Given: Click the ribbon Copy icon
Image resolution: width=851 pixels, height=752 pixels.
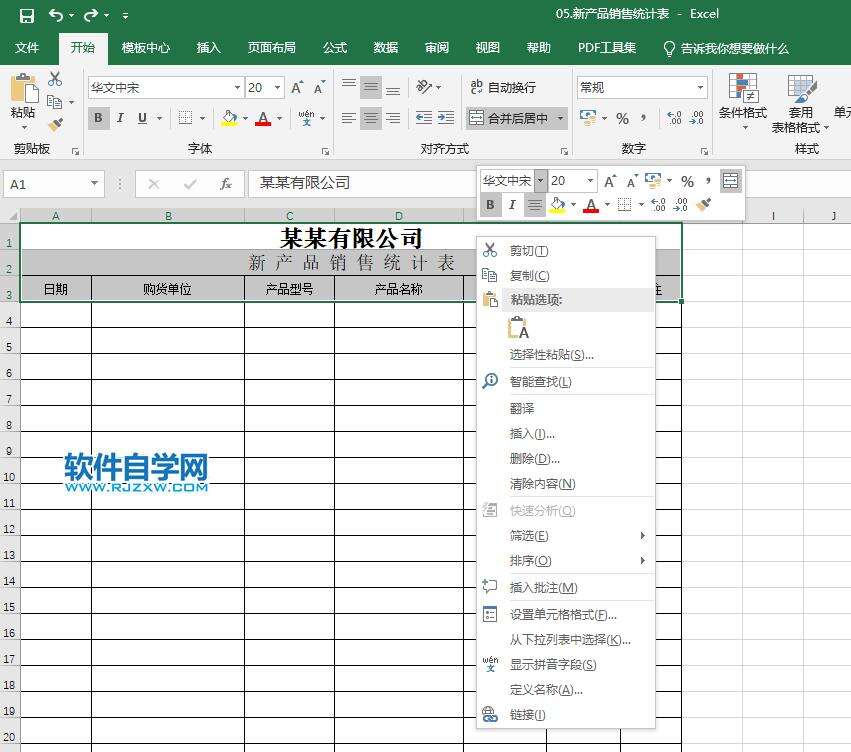Looking at the screenshot, I should pyautogui.click(x=54, y=102).
